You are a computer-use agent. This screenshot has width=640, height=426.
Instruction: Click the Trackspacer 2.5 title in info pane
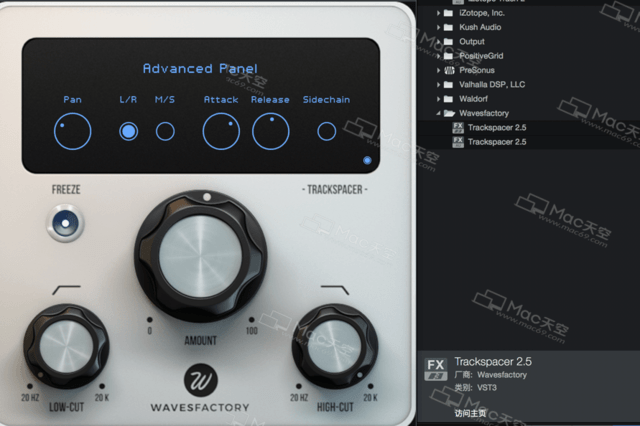[x=493, y=362]
